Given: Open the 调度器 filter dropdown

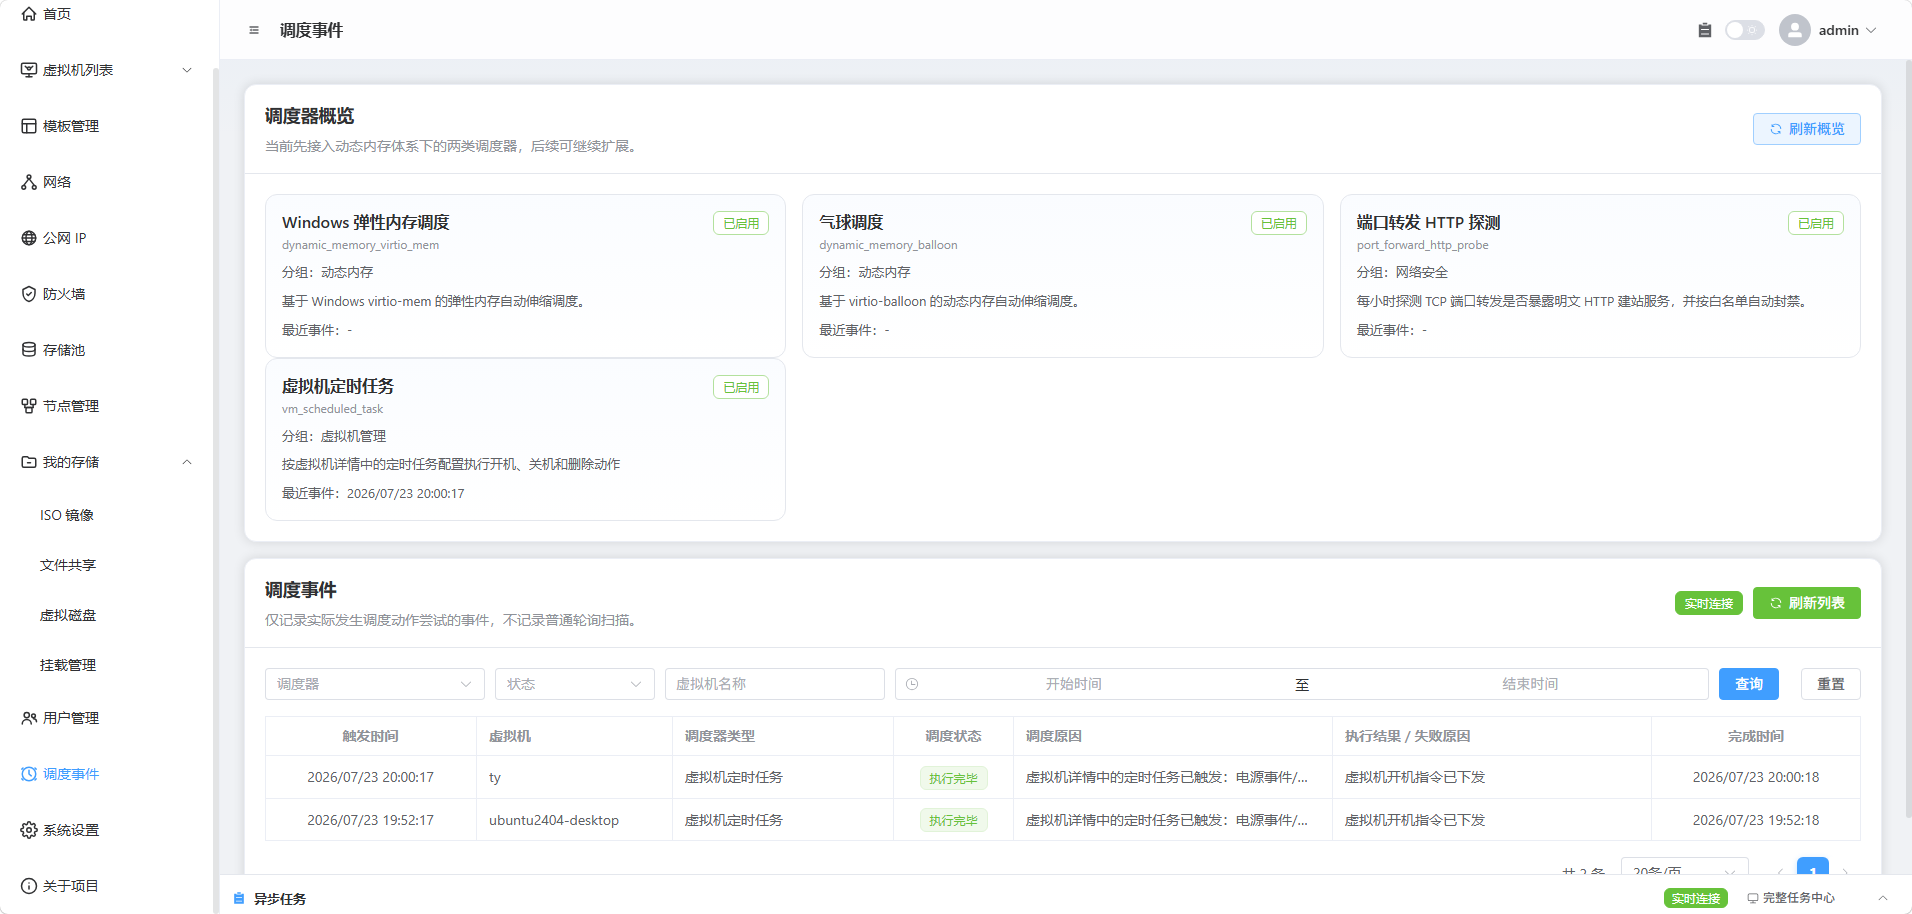Looking at the screenshot, I should (x=375, y=684).
